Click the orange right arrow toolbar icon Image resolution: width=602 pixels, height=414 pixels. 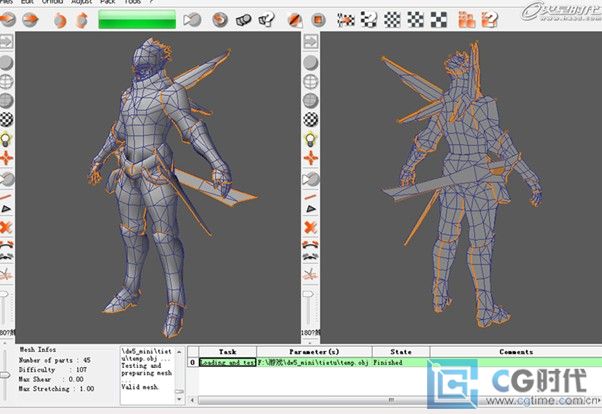coord(30,19)
